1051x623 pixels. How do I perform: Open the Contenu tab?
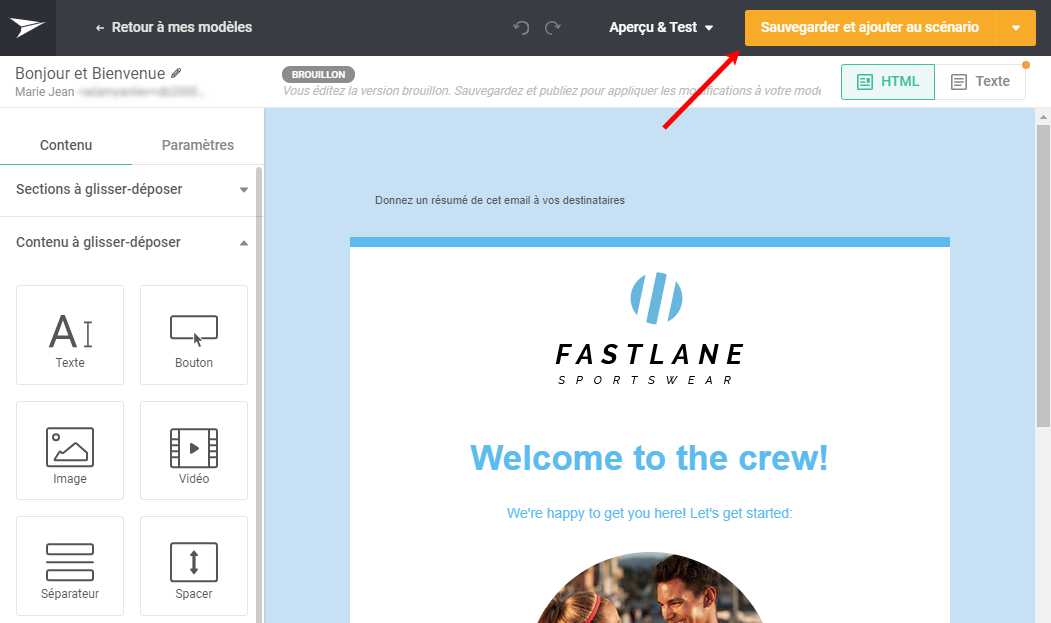click(66, 145)
